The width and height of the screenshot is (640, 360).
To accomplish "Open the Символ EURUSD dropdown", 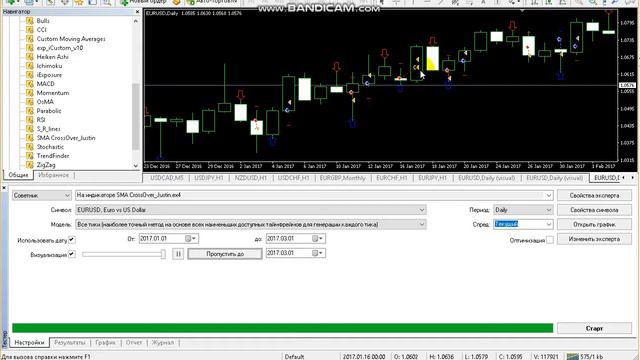I will (251, 210).
